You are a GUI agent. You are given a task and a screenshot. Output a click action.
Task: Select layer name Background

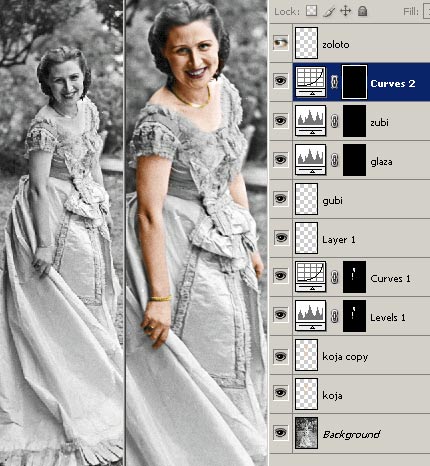[351, 435]
